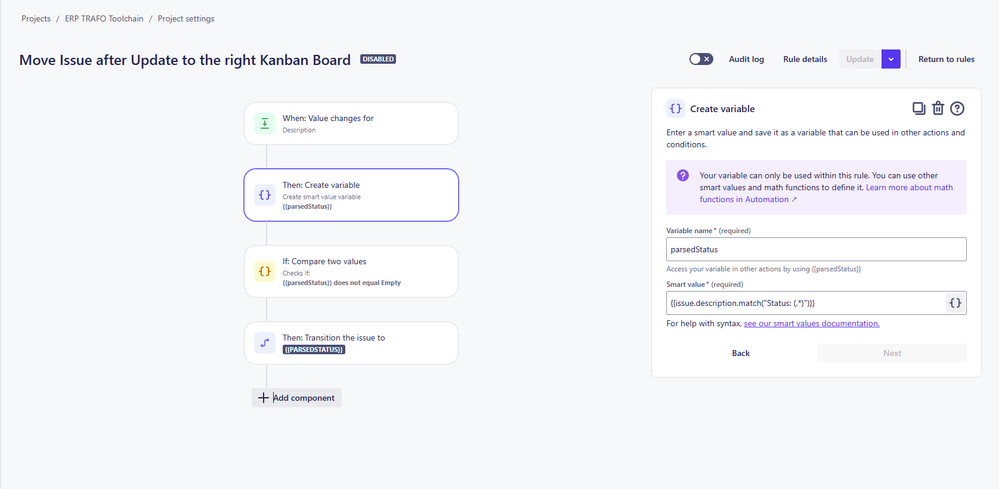Click the plus icon of Add component
Screen dimensions: 999x489
coord(263,398)
